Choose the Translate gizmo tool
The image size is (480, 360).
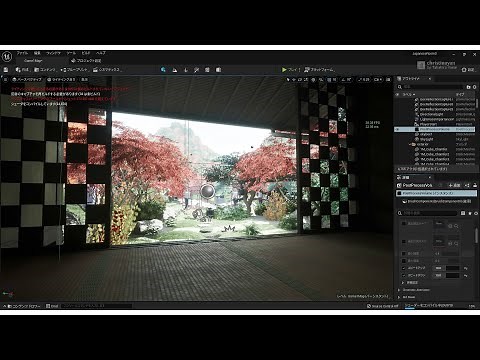click(294, 80)
